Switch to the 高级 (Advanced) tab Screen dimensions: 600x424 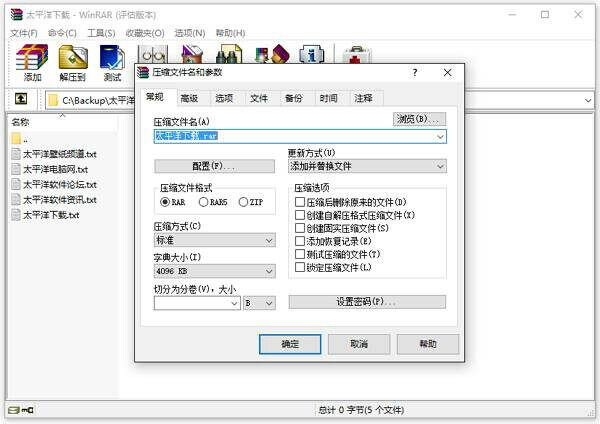[x=189, y=98]
